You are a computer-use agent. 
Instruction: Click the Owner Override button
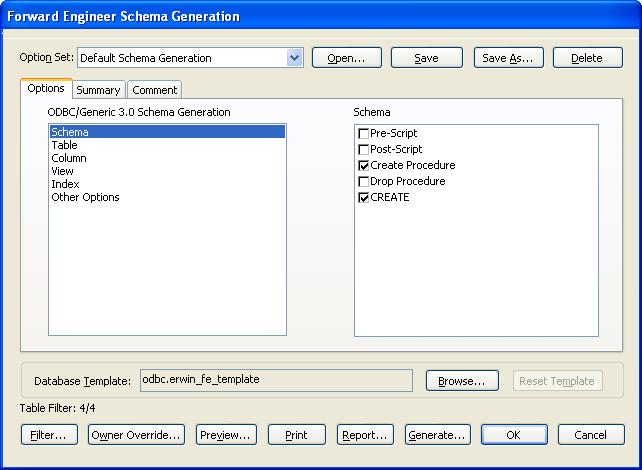point(136,435)
